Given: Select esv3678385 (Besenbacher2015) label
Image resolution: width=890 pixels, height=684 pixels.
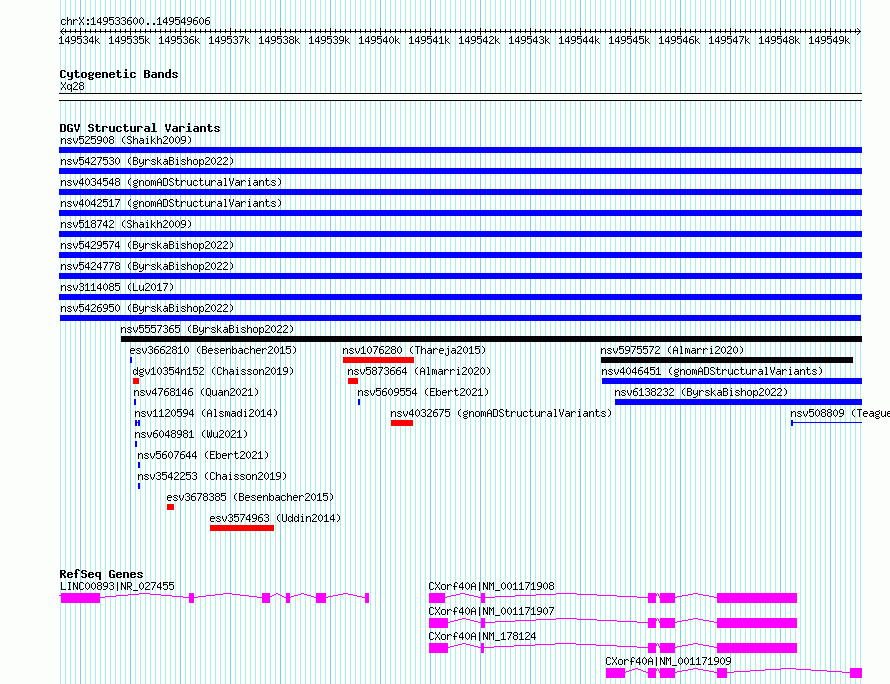Looking at the screenshot, I should pos(250,497).
